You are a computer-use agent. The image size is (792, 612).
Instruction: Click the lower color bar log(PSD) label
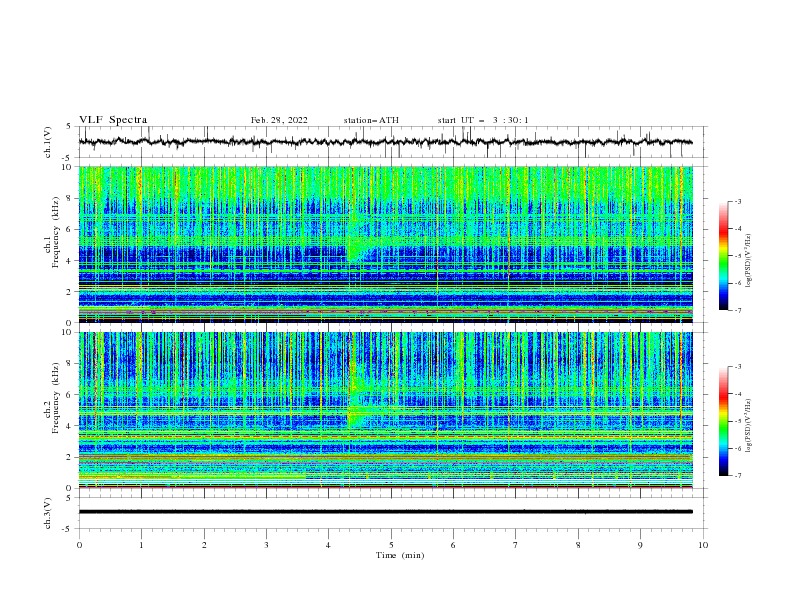748,426
